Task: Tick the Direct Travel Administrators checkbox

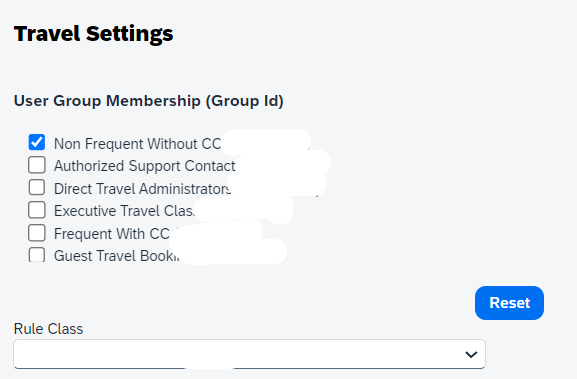Action: (37, 187)
